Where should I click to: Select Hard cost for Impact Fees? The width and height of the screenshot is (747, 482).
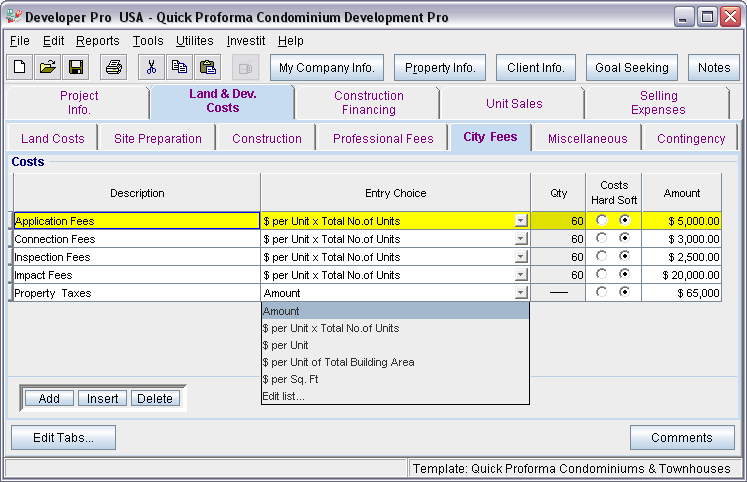(602, 274)
